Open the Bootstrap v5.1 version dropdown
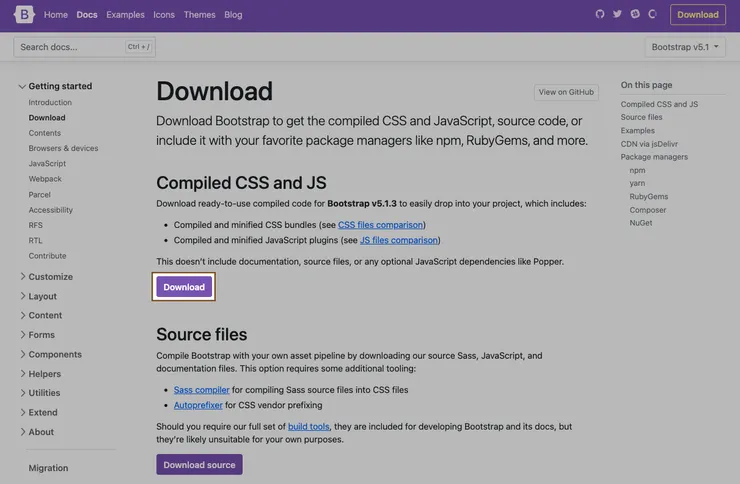Image resolution: width=740 pixels, height=484 pixels. point(685,47)
